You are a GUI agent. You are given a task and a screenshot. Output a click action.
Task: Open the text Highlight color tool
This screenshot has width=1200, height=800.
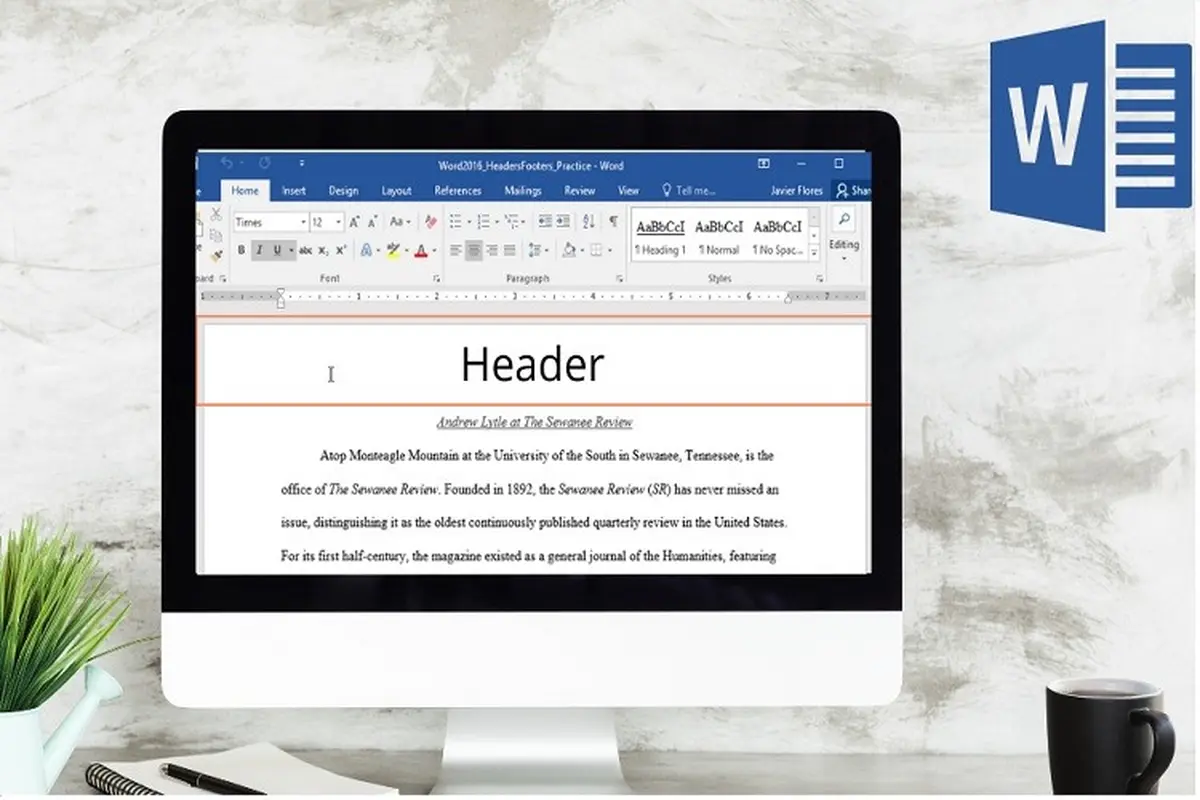click(x=393, y=248)
